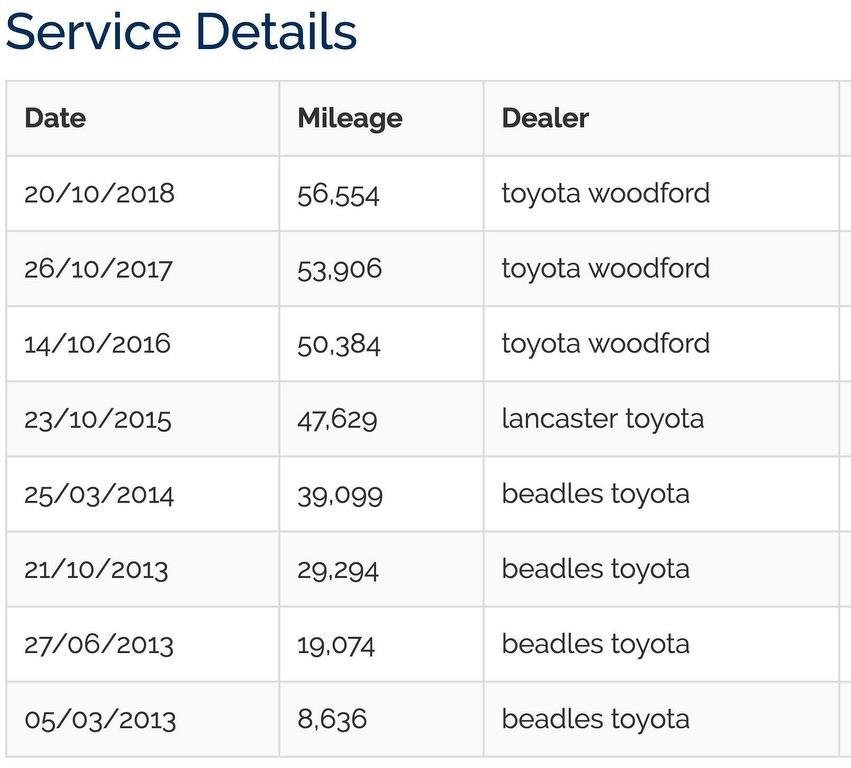Click the date 27/06/2013
This screenshot has width=851, height=768.
pyautogui.click(x=99, y=645)
